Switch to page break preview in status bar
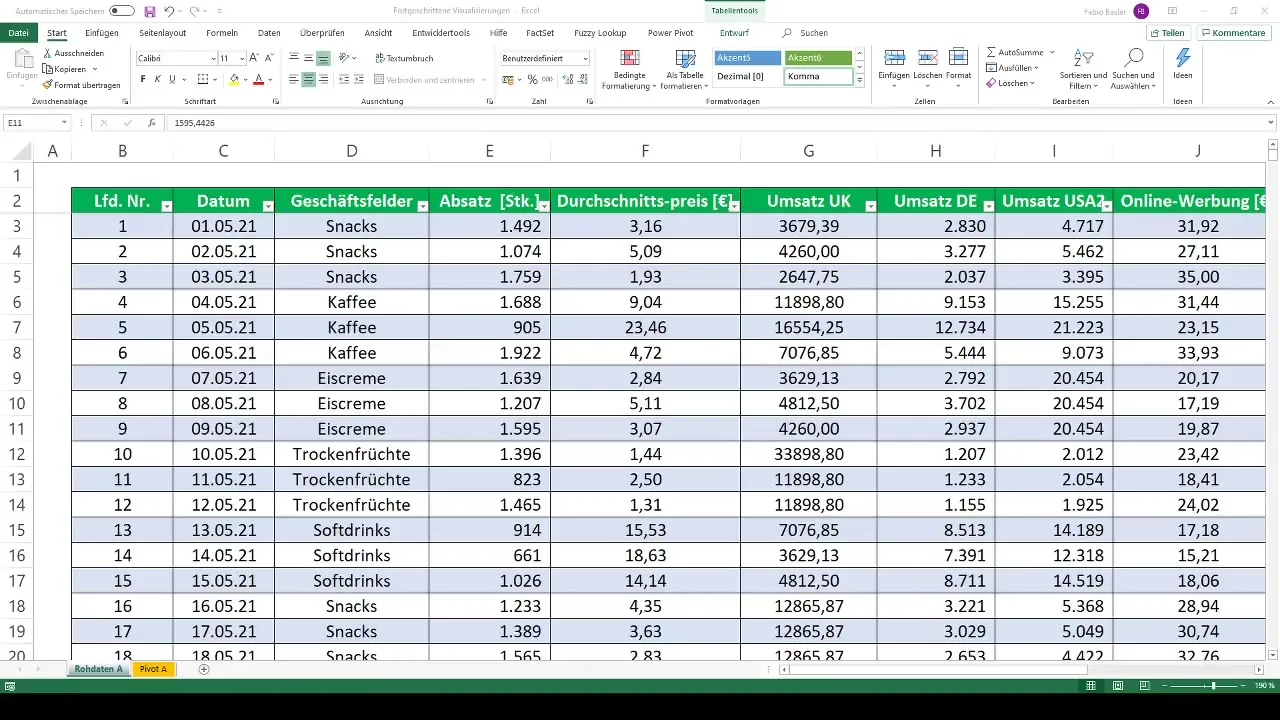Image resolution: width=1280 pixels, height=720 pixels. [1145, 686]
